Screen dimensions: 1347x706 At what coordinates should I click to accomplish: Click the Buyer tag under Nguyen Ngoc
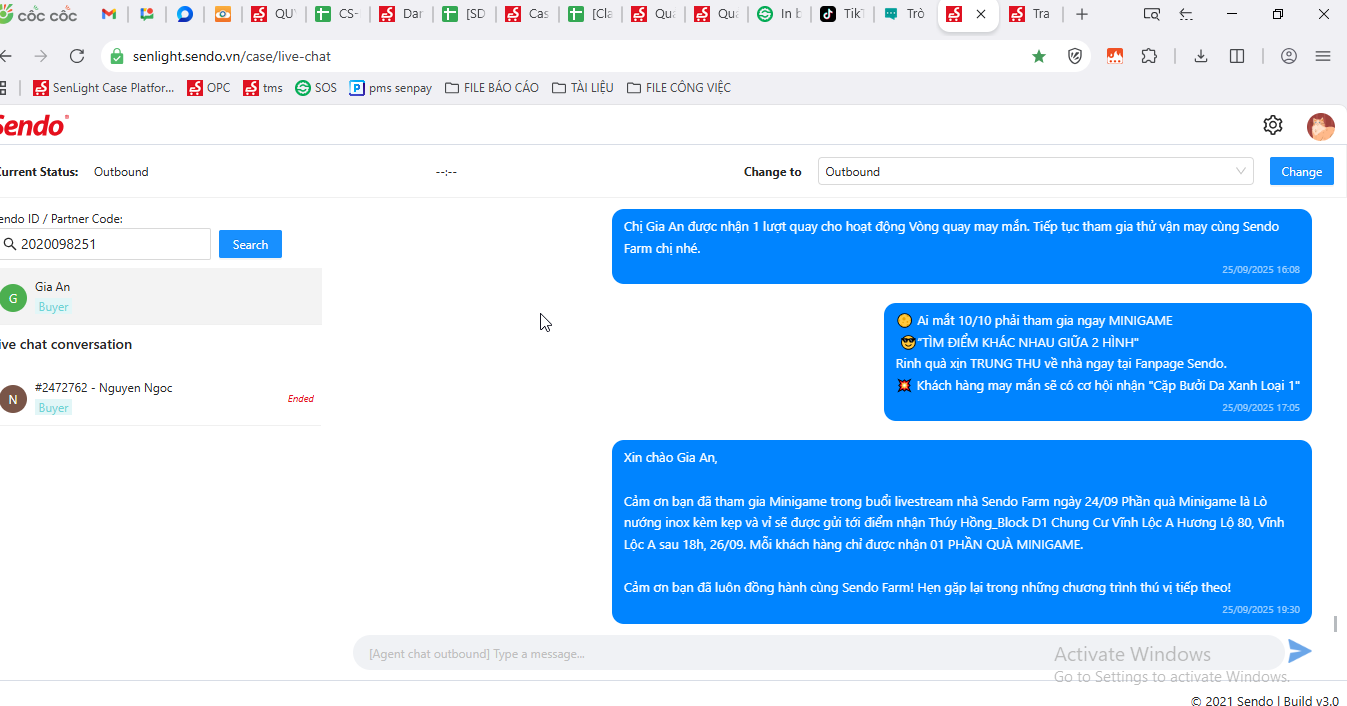click(x=54, y=408)
